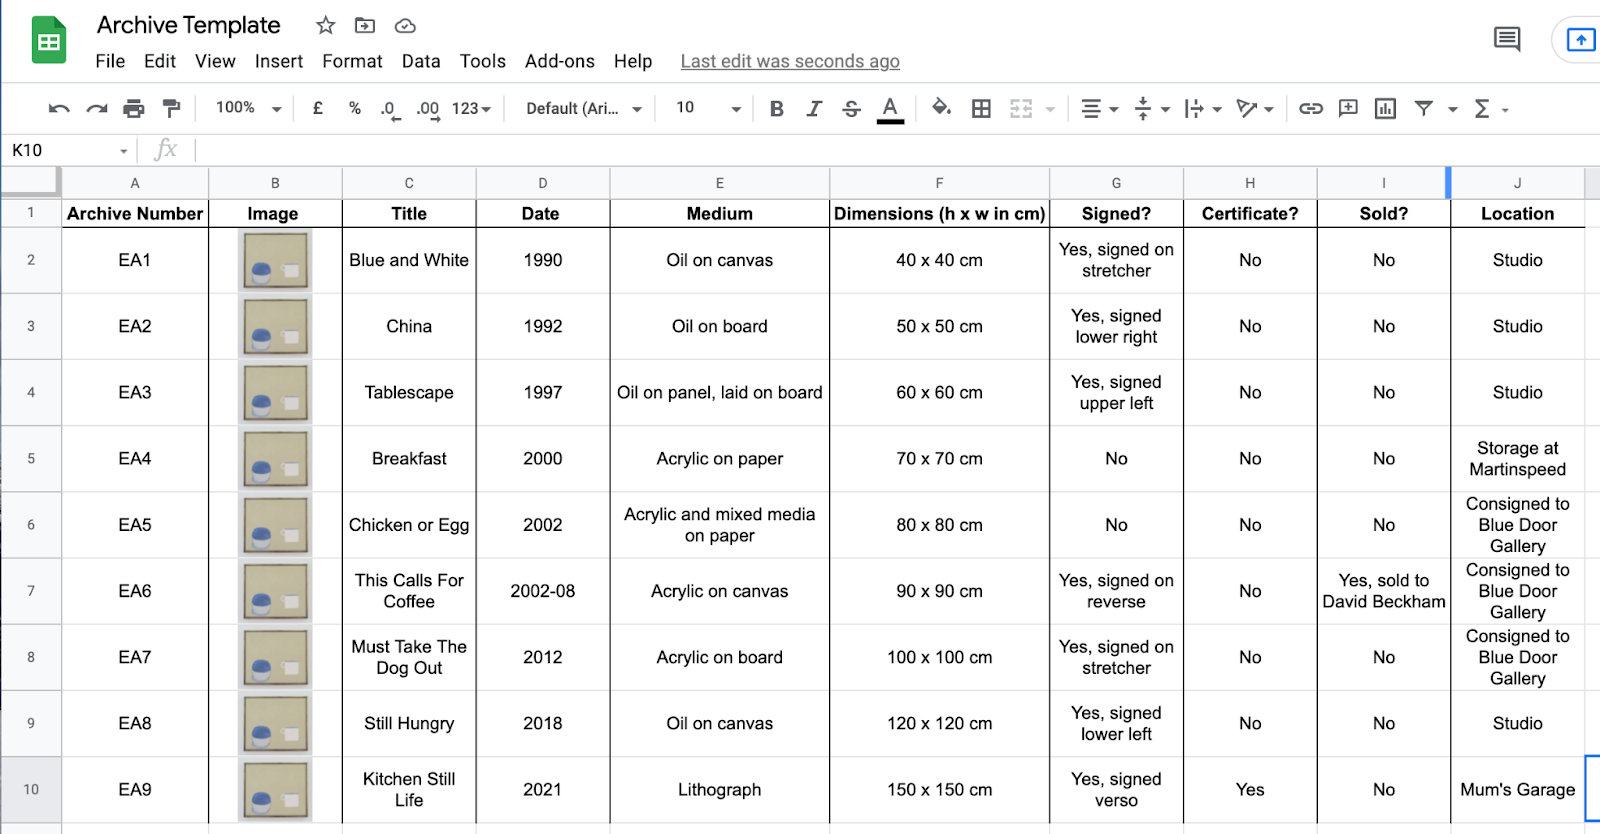Open the font size 10 dropdown
Screen dimensions: 1600x834
(707, 108)
